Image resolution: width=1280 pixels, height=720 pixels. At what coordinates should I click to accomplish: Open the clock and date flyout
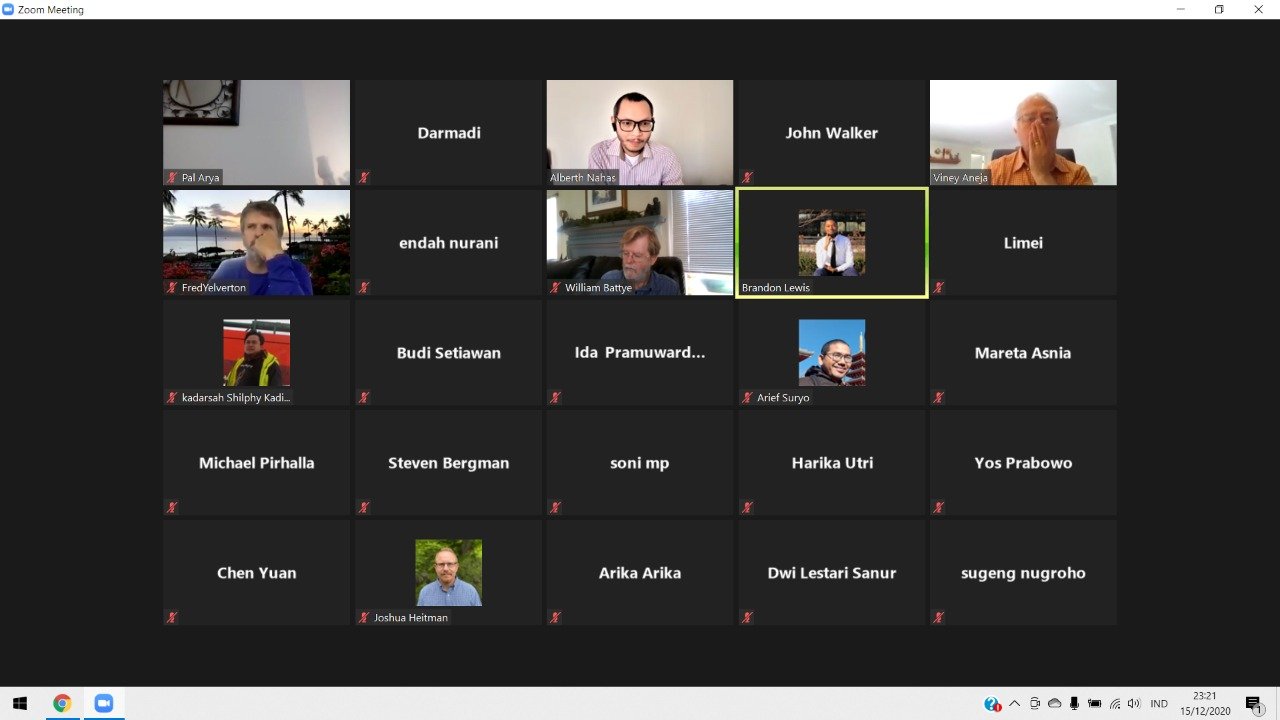click(x=1204, y=703)
